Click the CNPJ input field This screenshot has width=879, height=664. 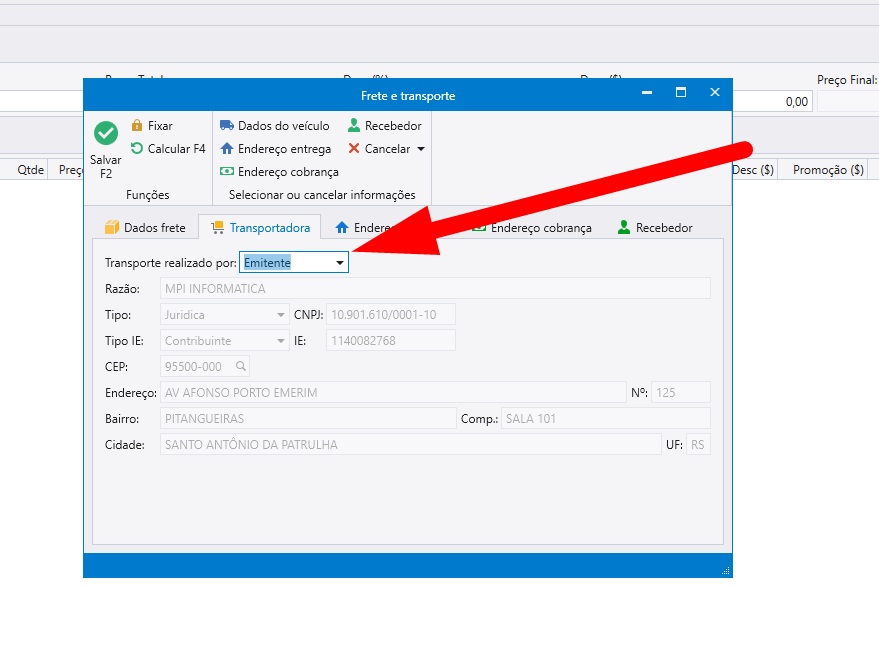390,315
